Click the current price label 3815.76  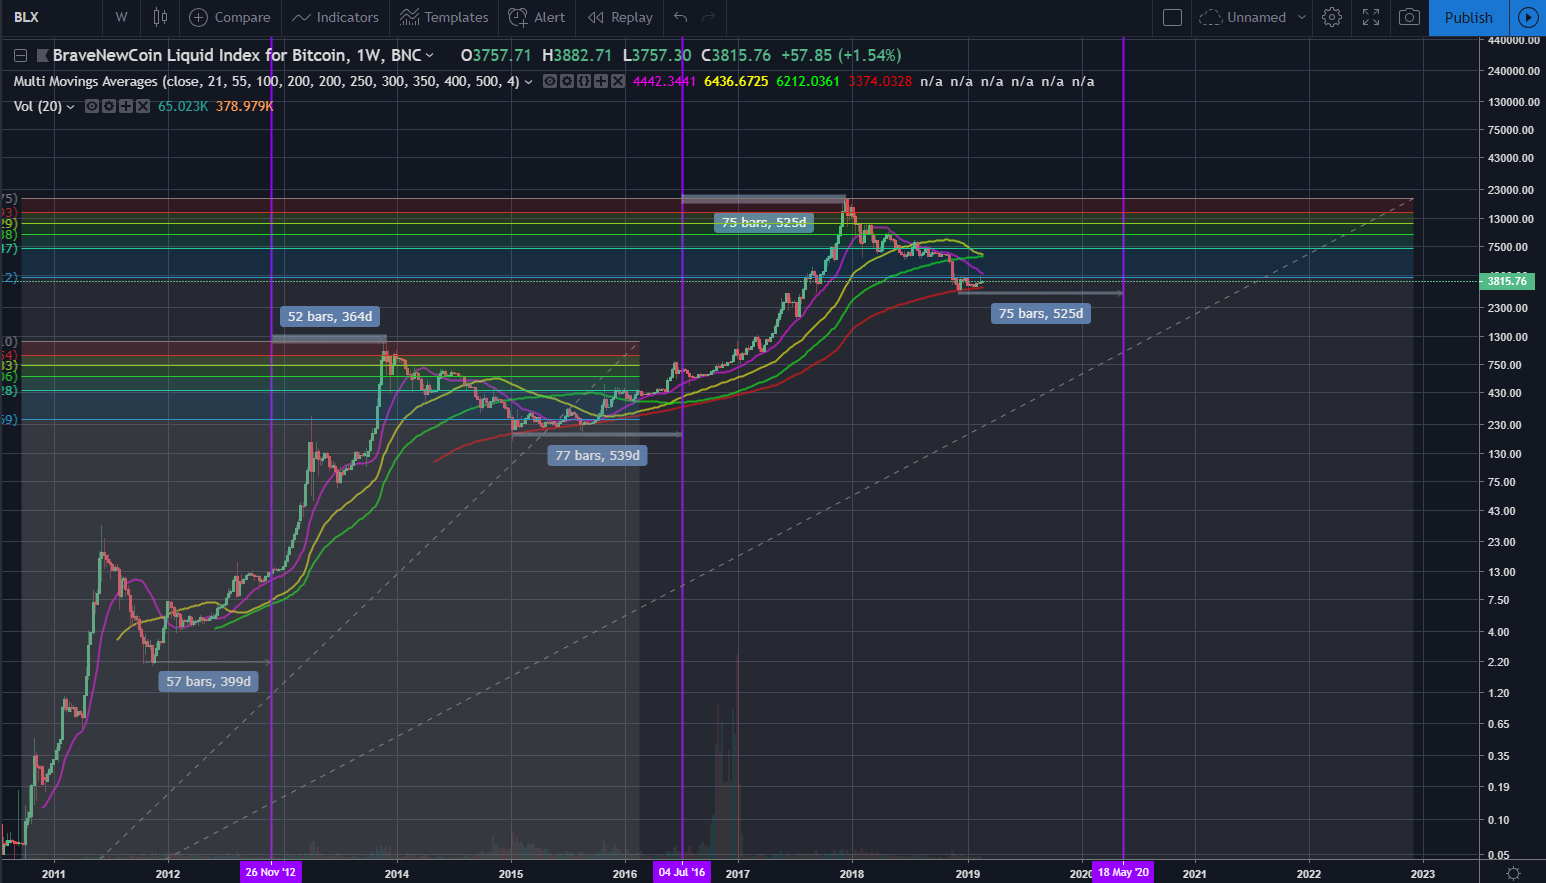(1506, 281)
